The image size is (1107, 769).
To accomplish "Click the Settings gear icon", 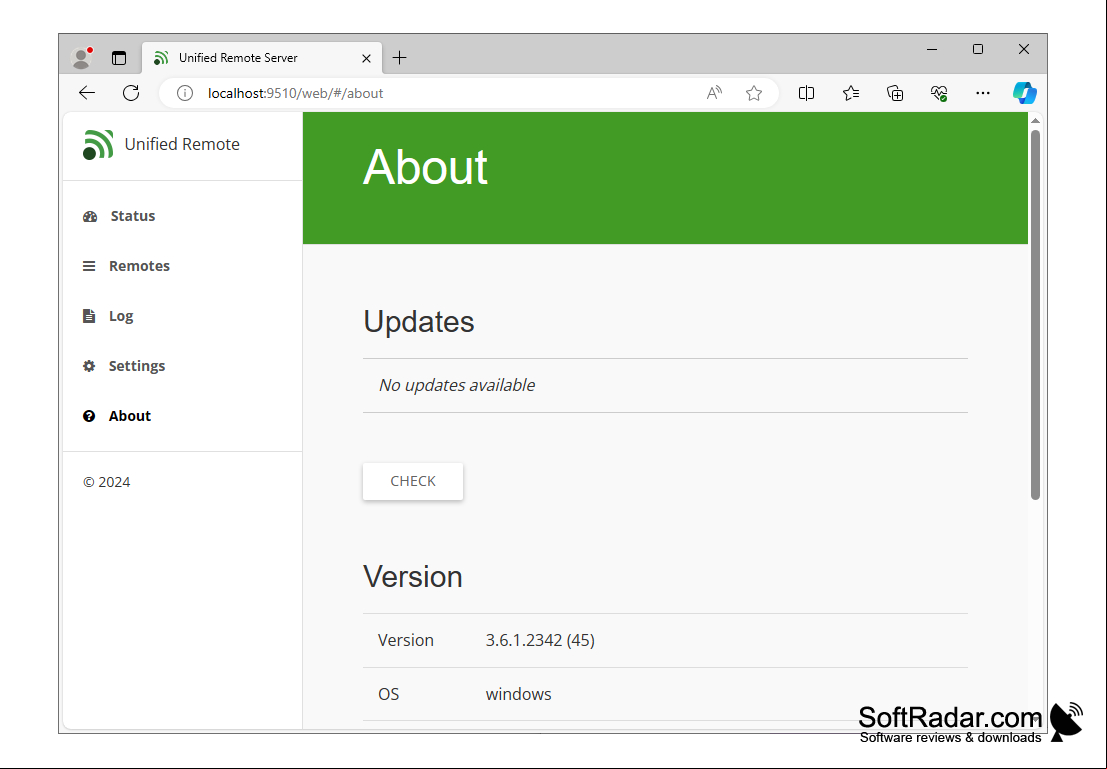I will point(89,366).
